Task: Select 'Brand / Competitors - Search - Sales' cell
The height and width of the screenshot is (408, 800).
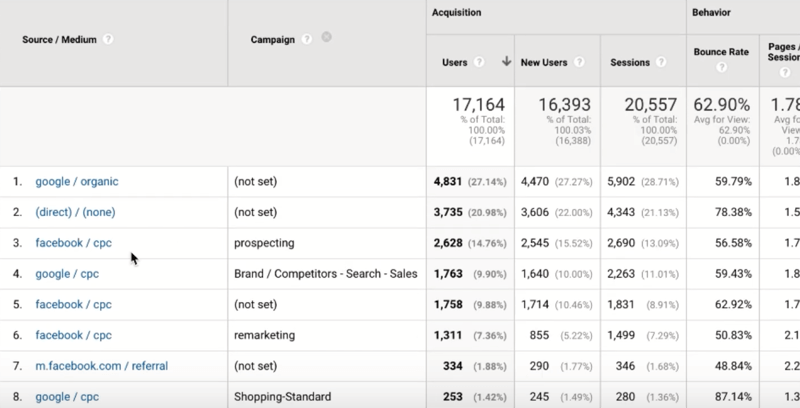Action: point(326,274)
